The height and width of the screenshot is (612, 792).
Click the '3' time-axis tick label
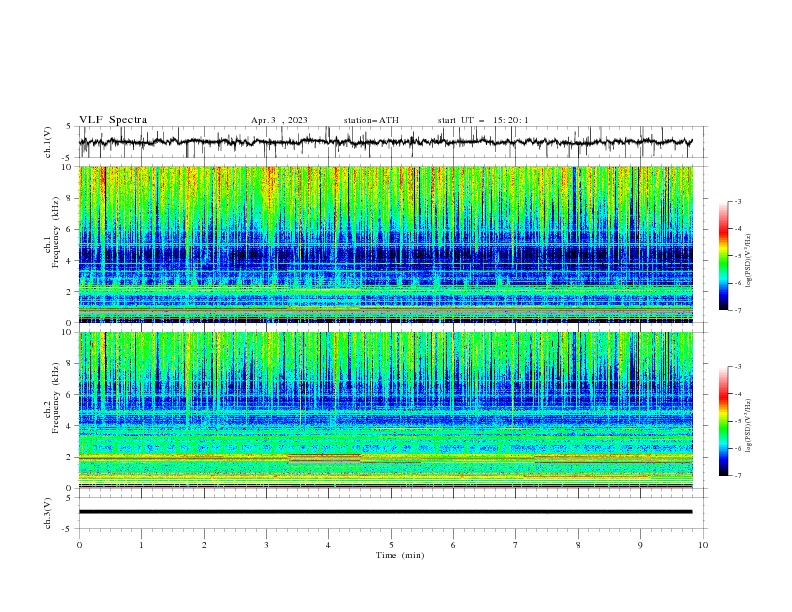click(266, 545)
